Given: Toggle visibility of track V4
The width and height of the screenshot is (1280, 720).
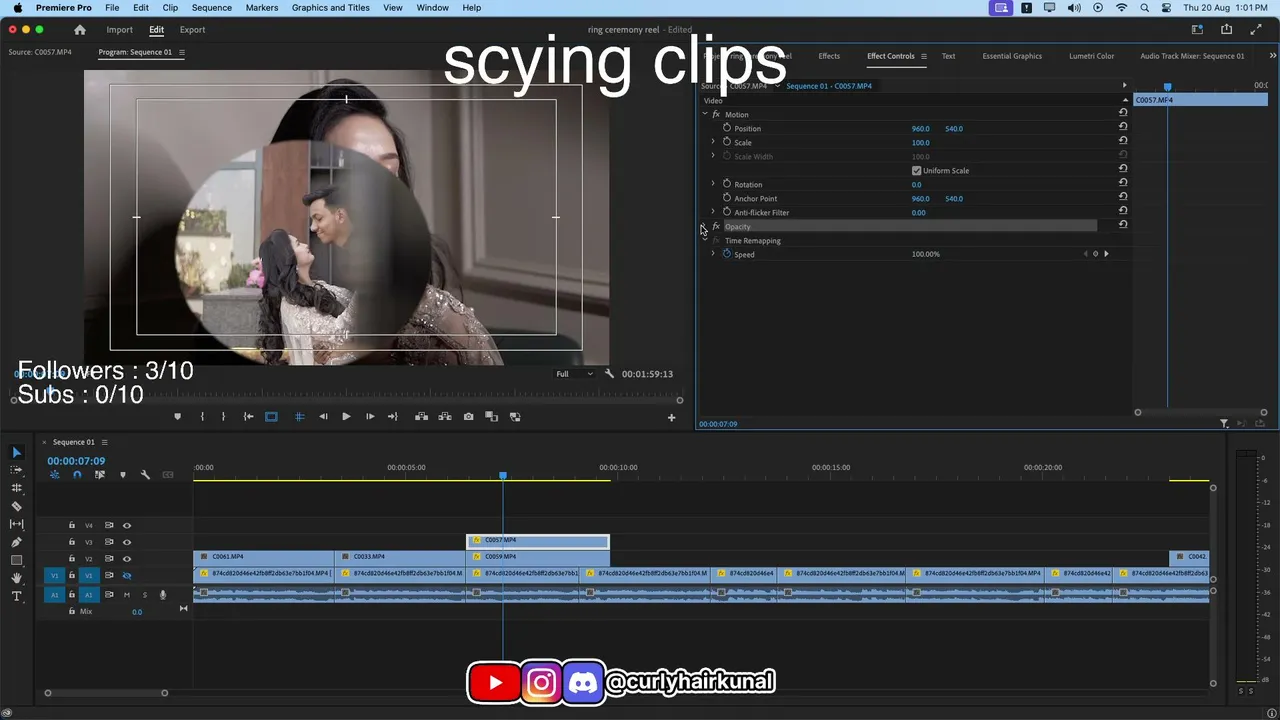Looking at the screenshot, I should click(127, 525).
